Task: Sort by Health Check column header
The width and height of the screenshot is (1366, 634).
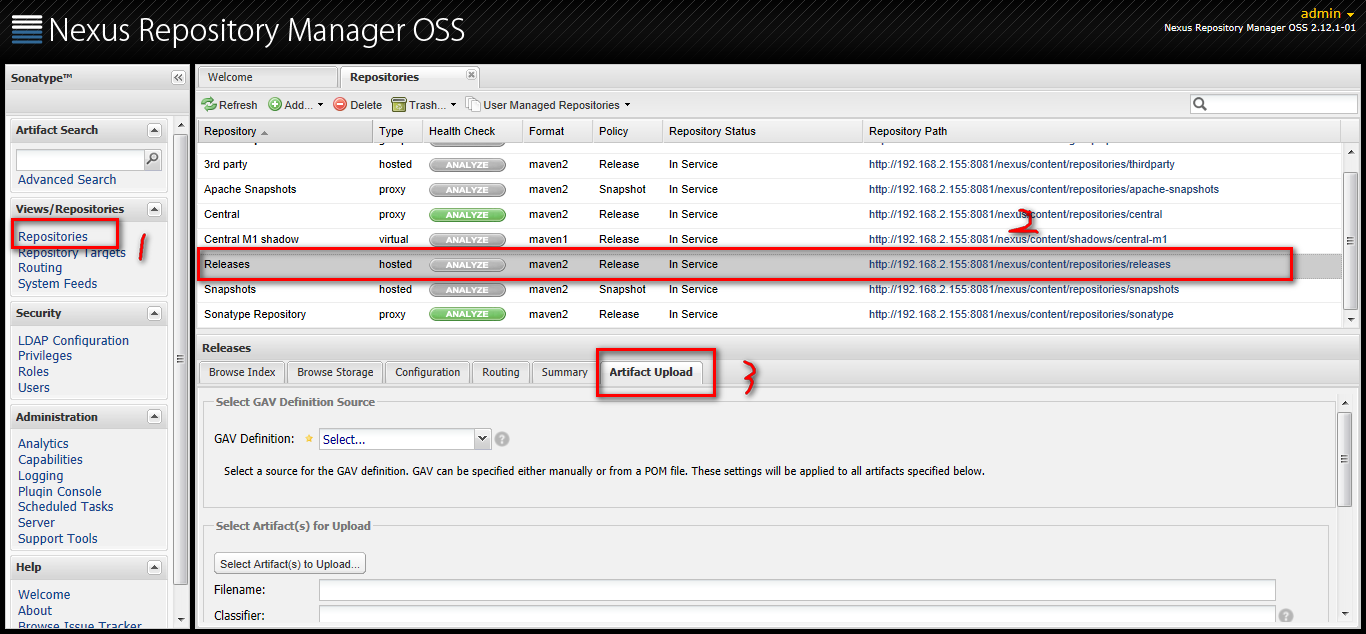Action: pyautogui.click(x=473, y=131)
